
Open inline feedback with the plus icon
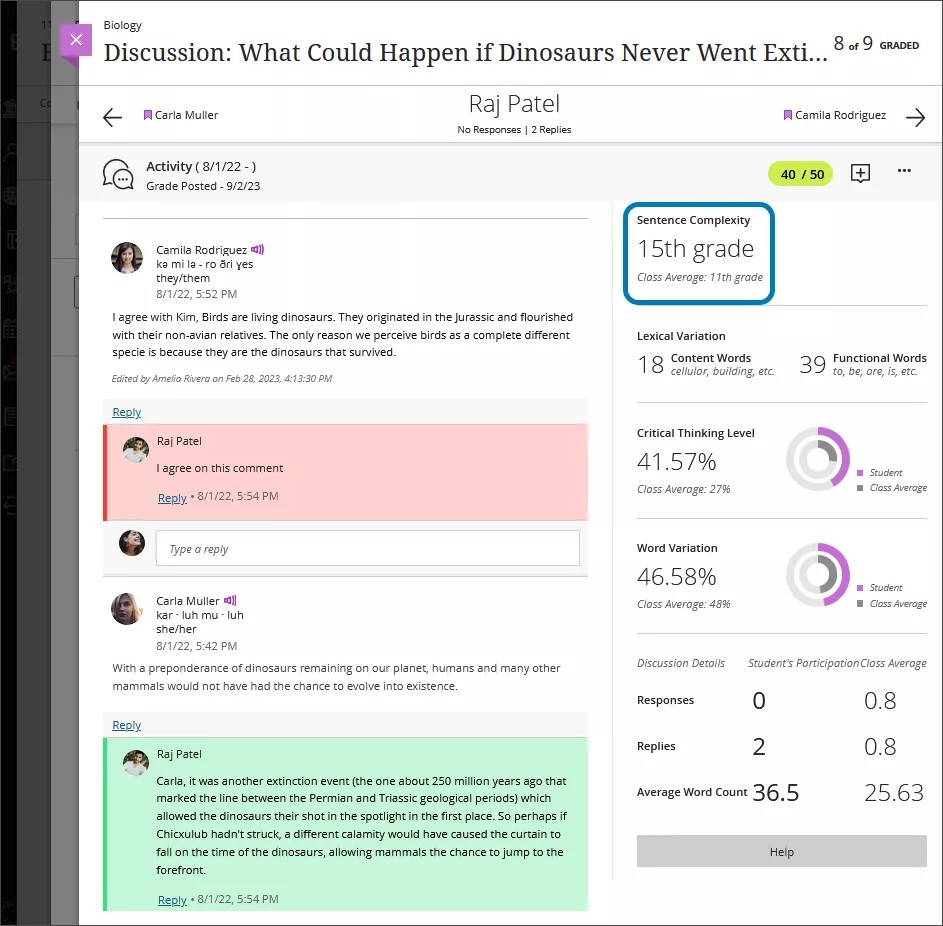(860, 173)
